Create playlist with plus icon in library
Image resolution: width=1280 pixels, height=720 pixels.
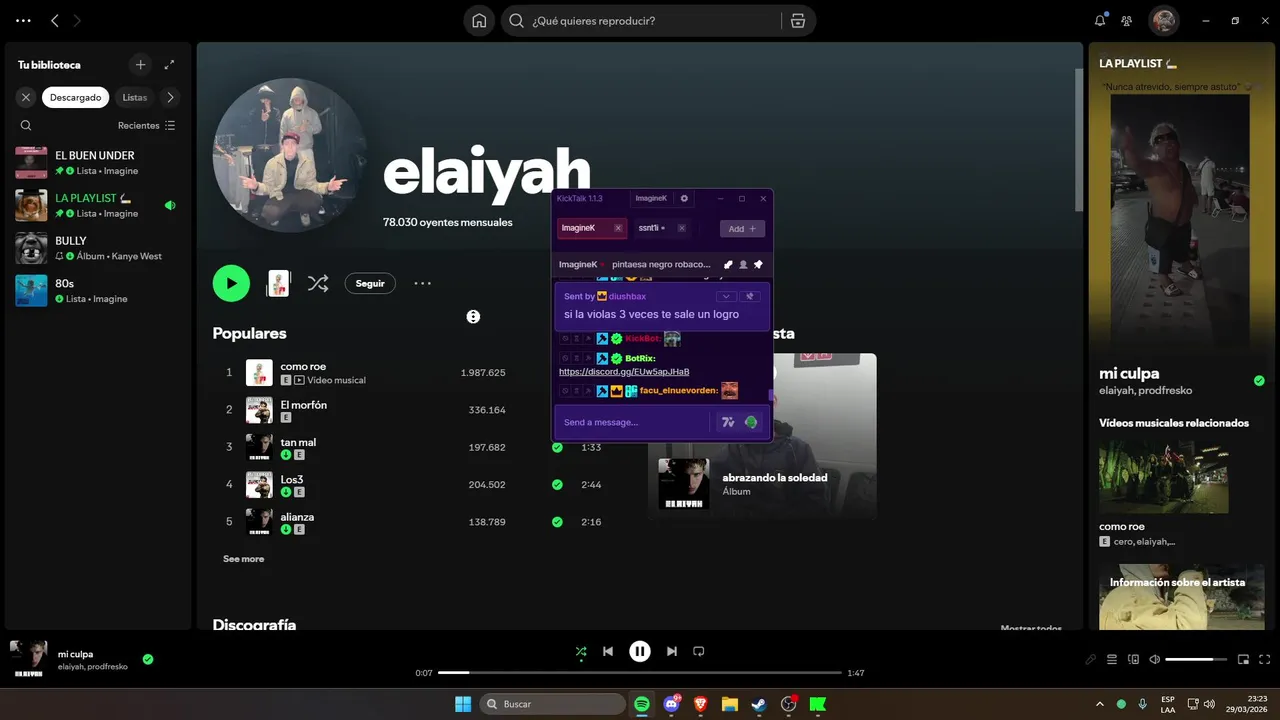click(x=140, y=64)
